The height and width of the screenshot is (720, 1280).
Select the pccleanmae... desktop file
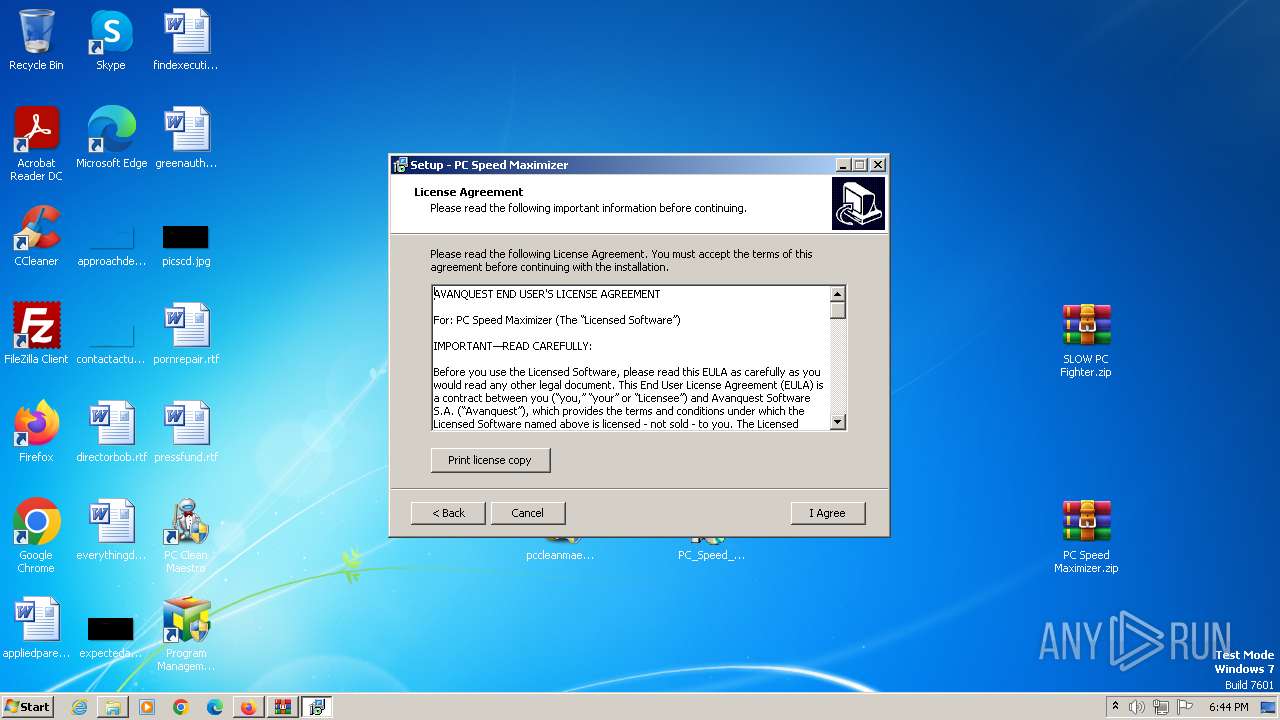tap(560, 549)
